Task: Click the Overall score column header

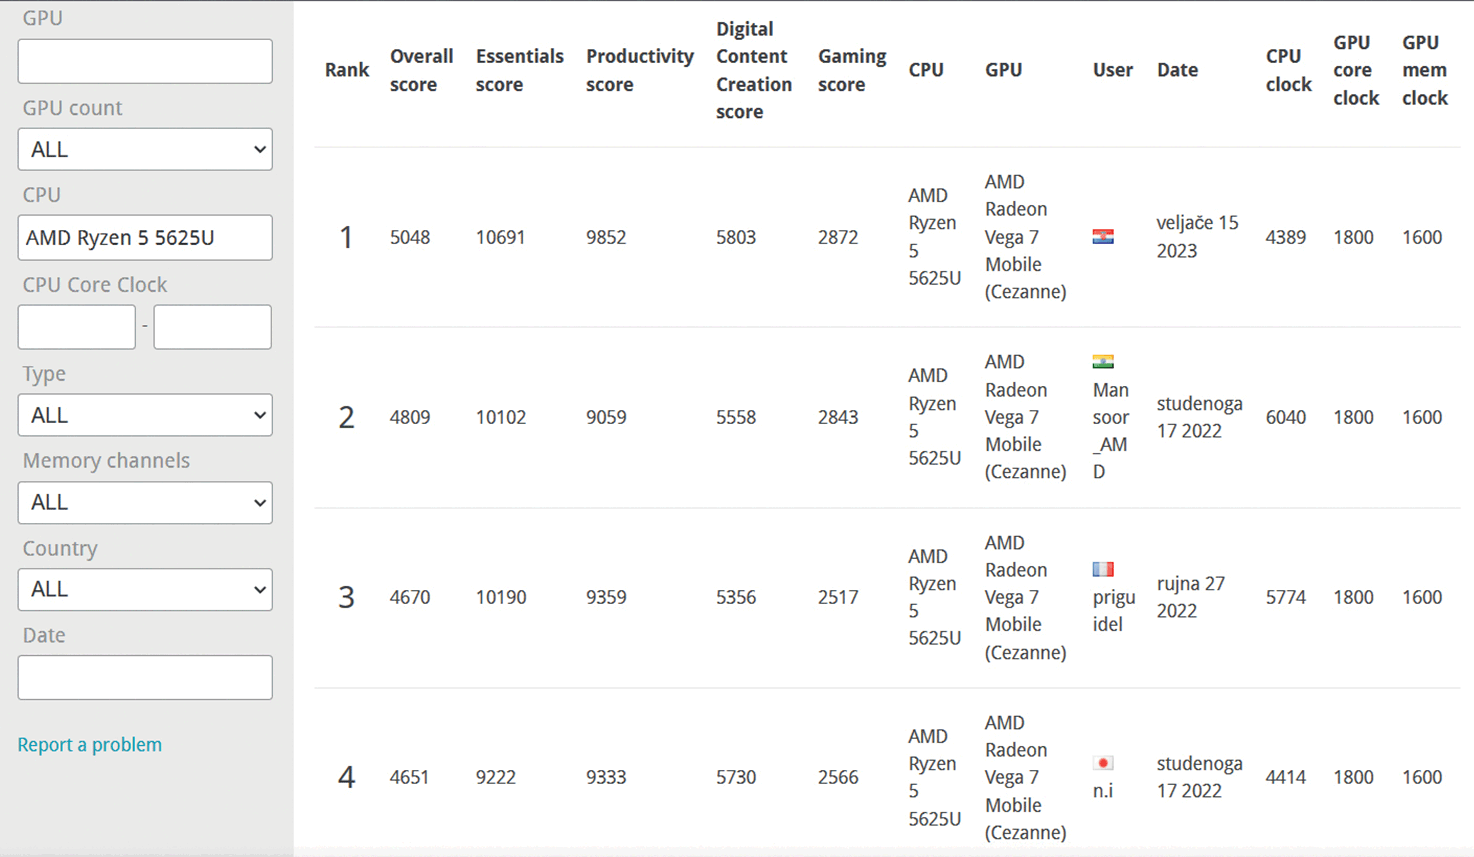Action: point(421,70)
